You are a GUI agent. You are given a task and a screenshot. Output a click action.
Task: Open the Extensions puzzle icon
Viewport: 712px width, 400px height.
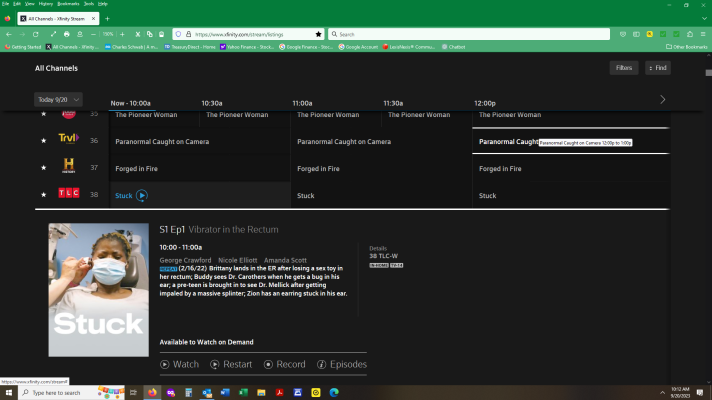pyautogui.click(x=690, y=34)
